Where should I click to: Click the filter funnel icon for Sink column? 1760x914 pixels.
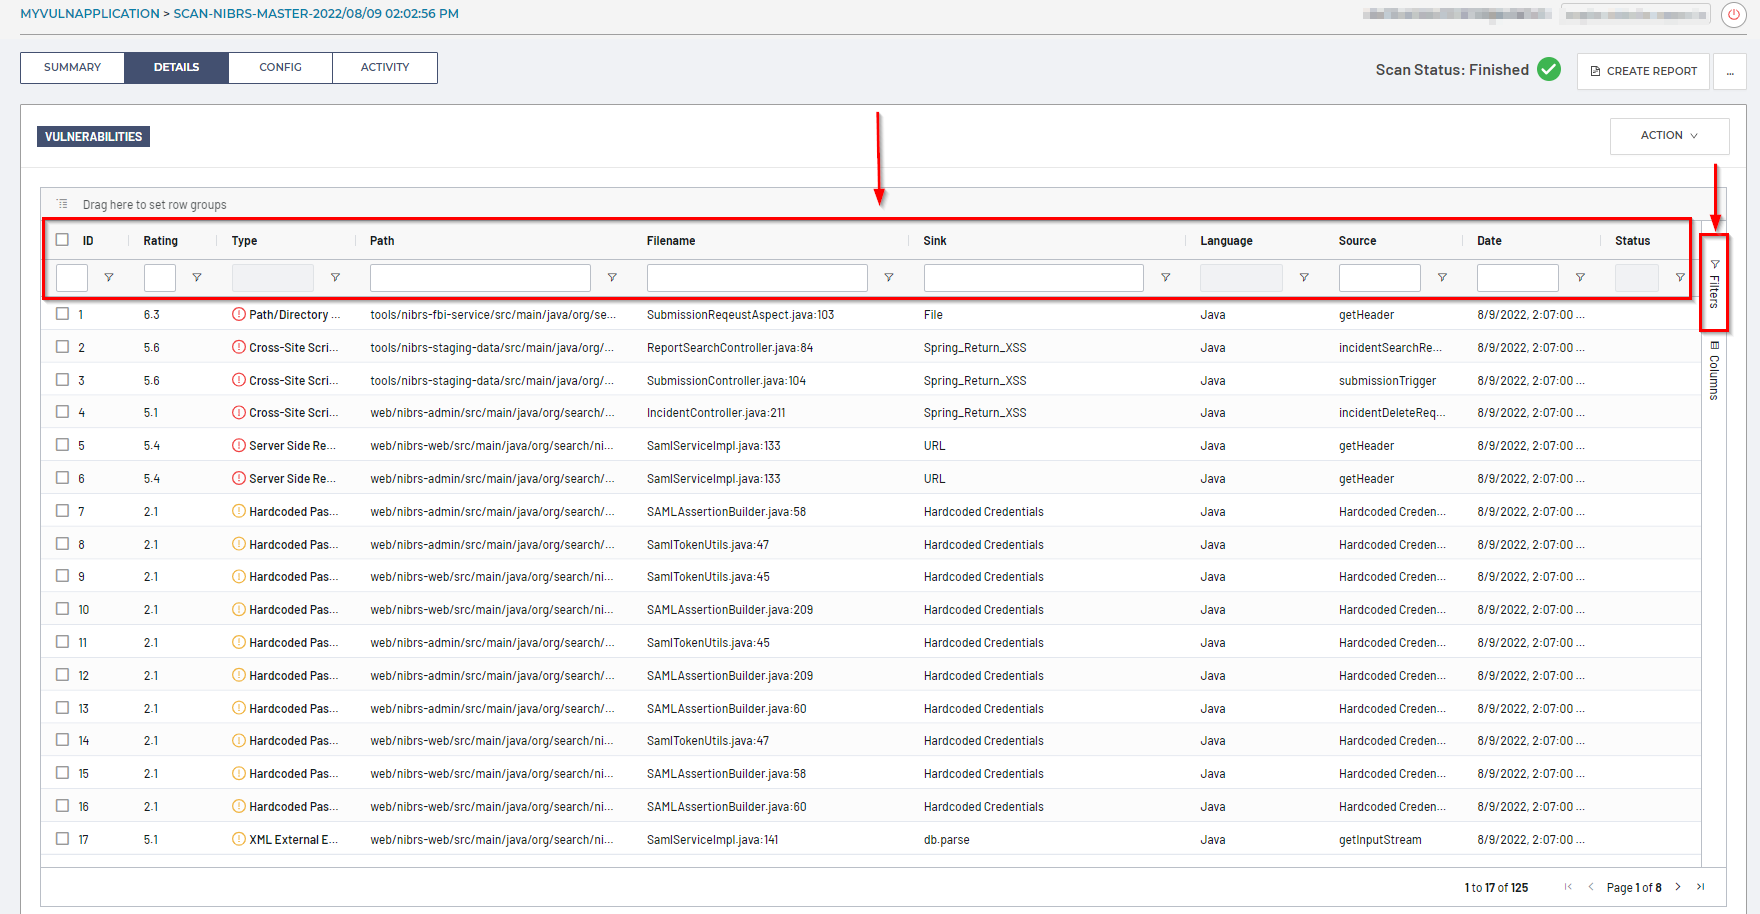click(1165, 278)
